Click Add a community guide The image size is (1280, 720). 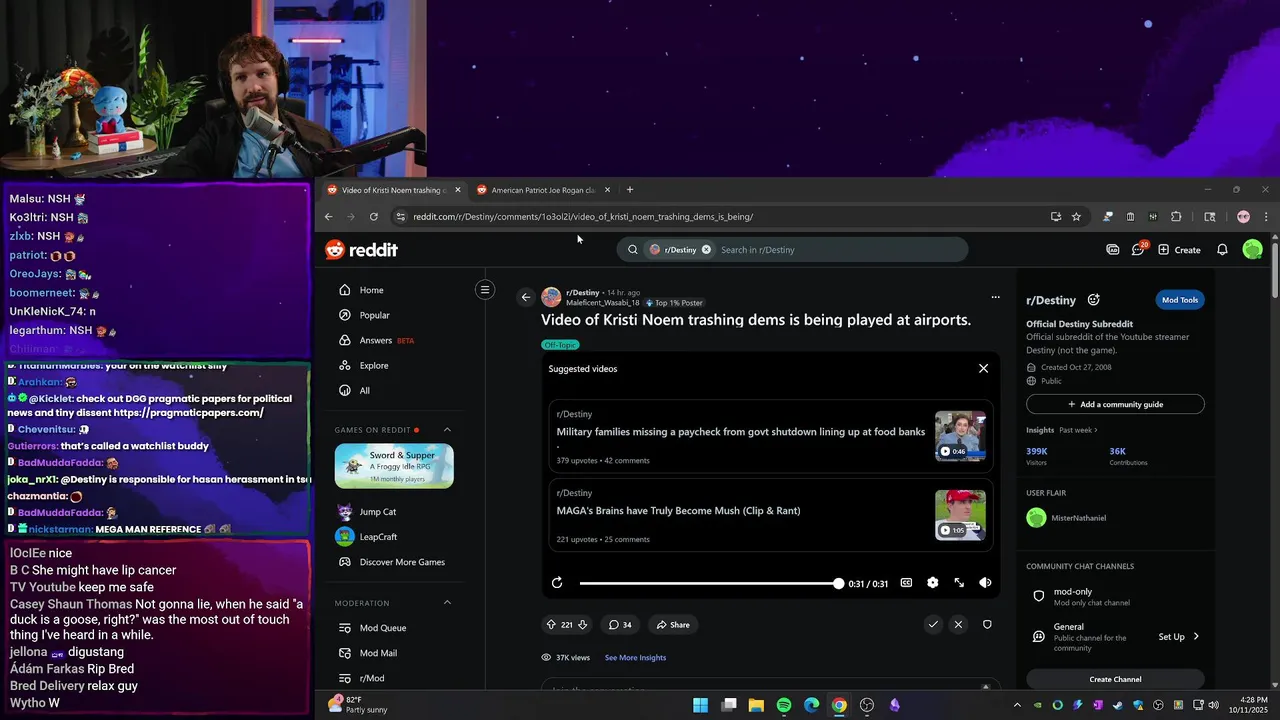(x=1115, y=405)
